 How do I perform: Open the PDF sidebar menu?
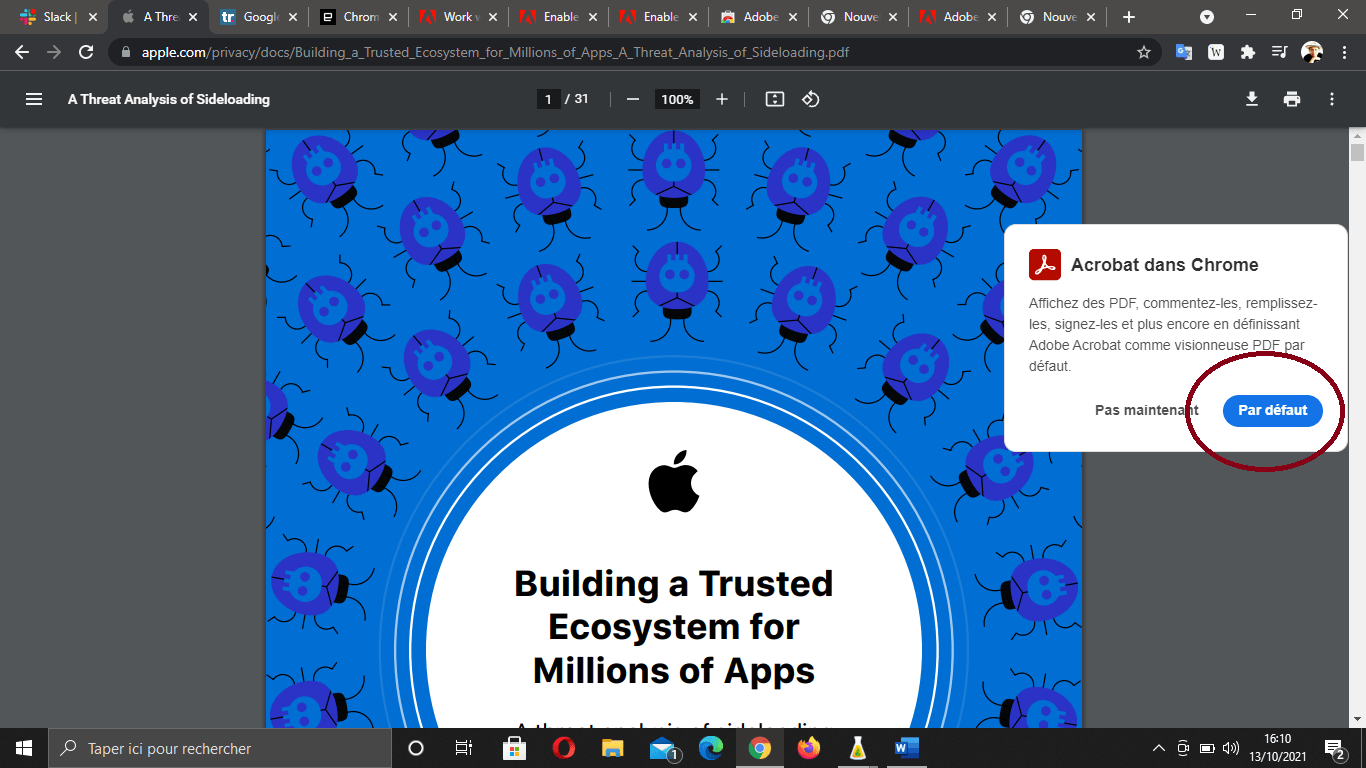(x=34, y=99)
